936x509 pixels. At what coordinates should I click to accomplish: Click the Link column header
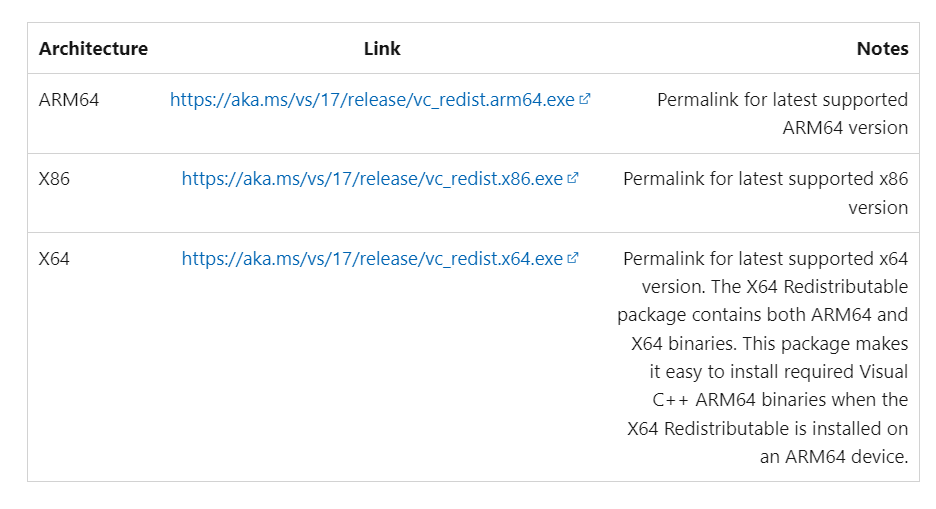click(x=382, y=49)
